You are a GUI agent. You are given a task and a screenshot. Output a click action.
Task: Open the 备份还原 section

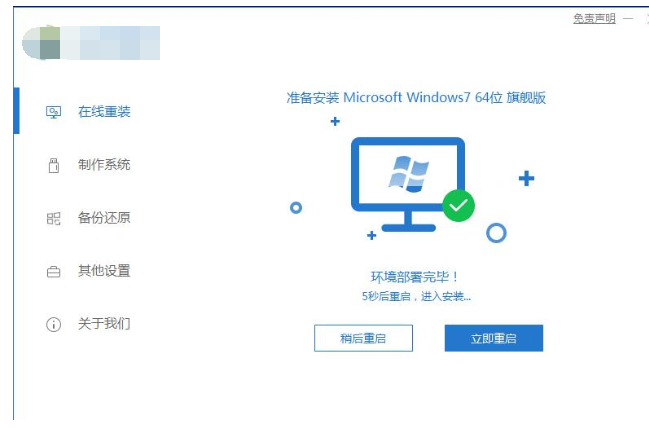tap(104, 217)
